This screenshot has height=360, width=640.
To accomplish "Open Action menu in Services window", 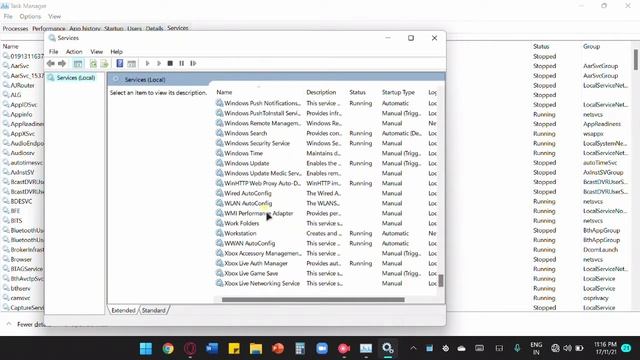I will 74,52.
